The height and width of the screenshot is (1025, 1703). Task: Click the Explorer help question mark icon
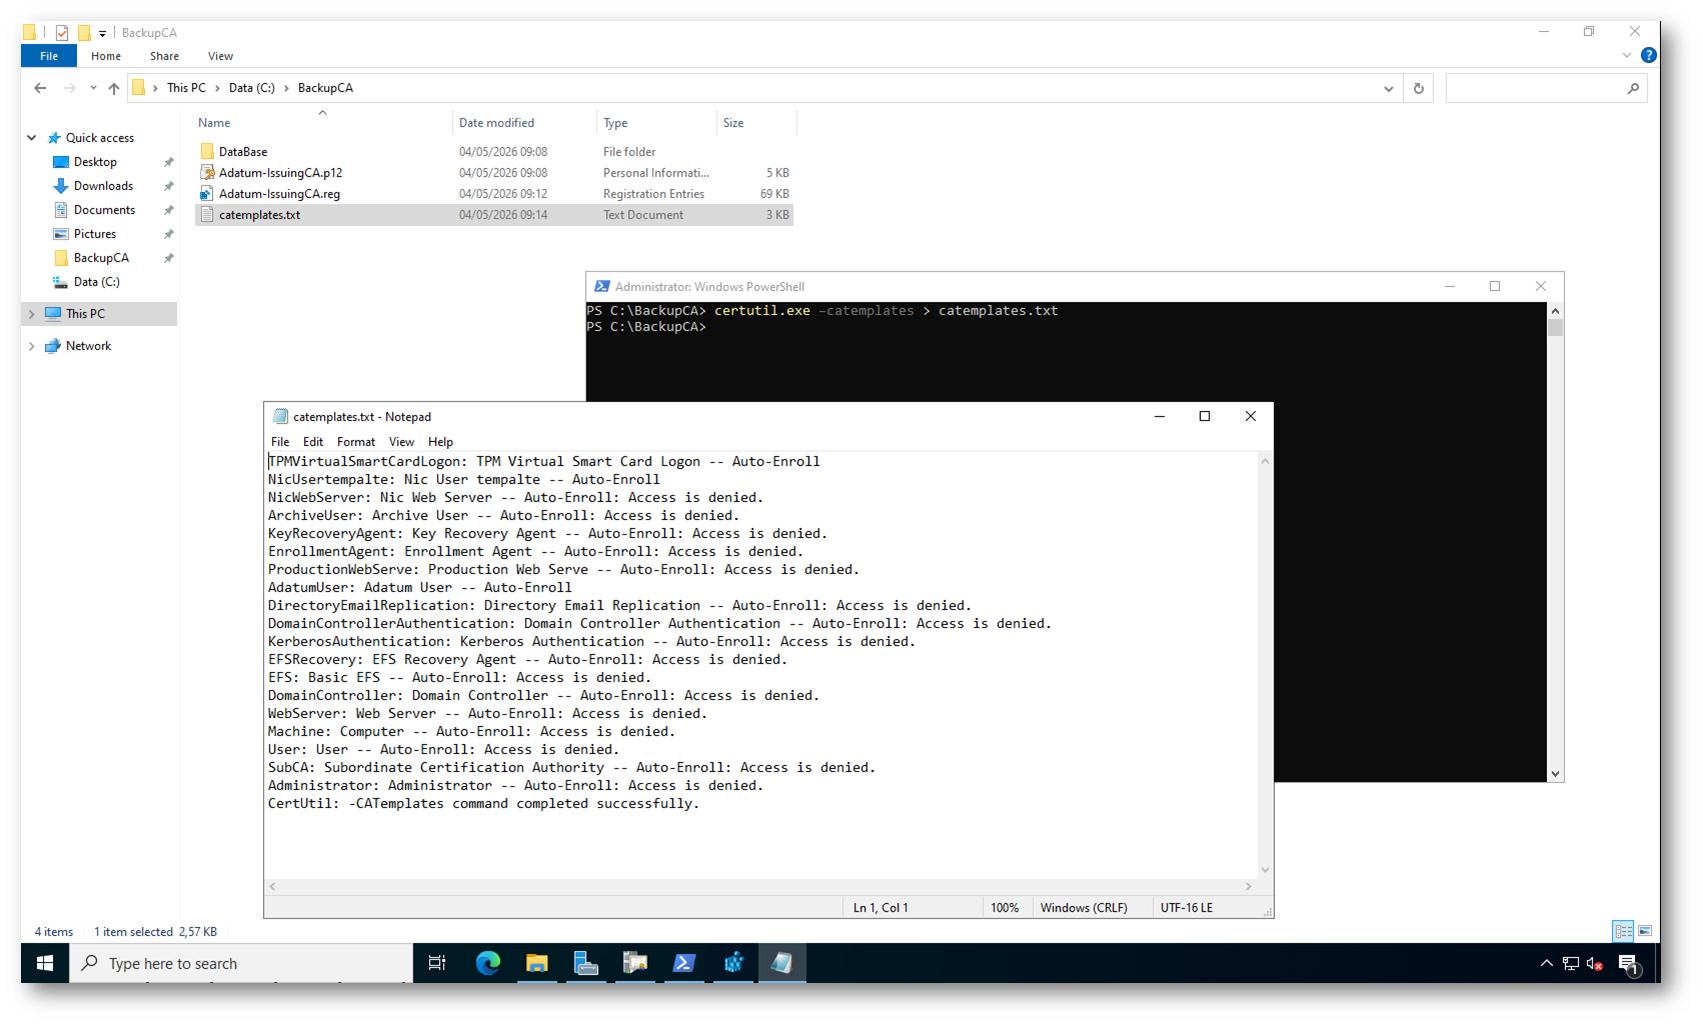point(1649,56)
